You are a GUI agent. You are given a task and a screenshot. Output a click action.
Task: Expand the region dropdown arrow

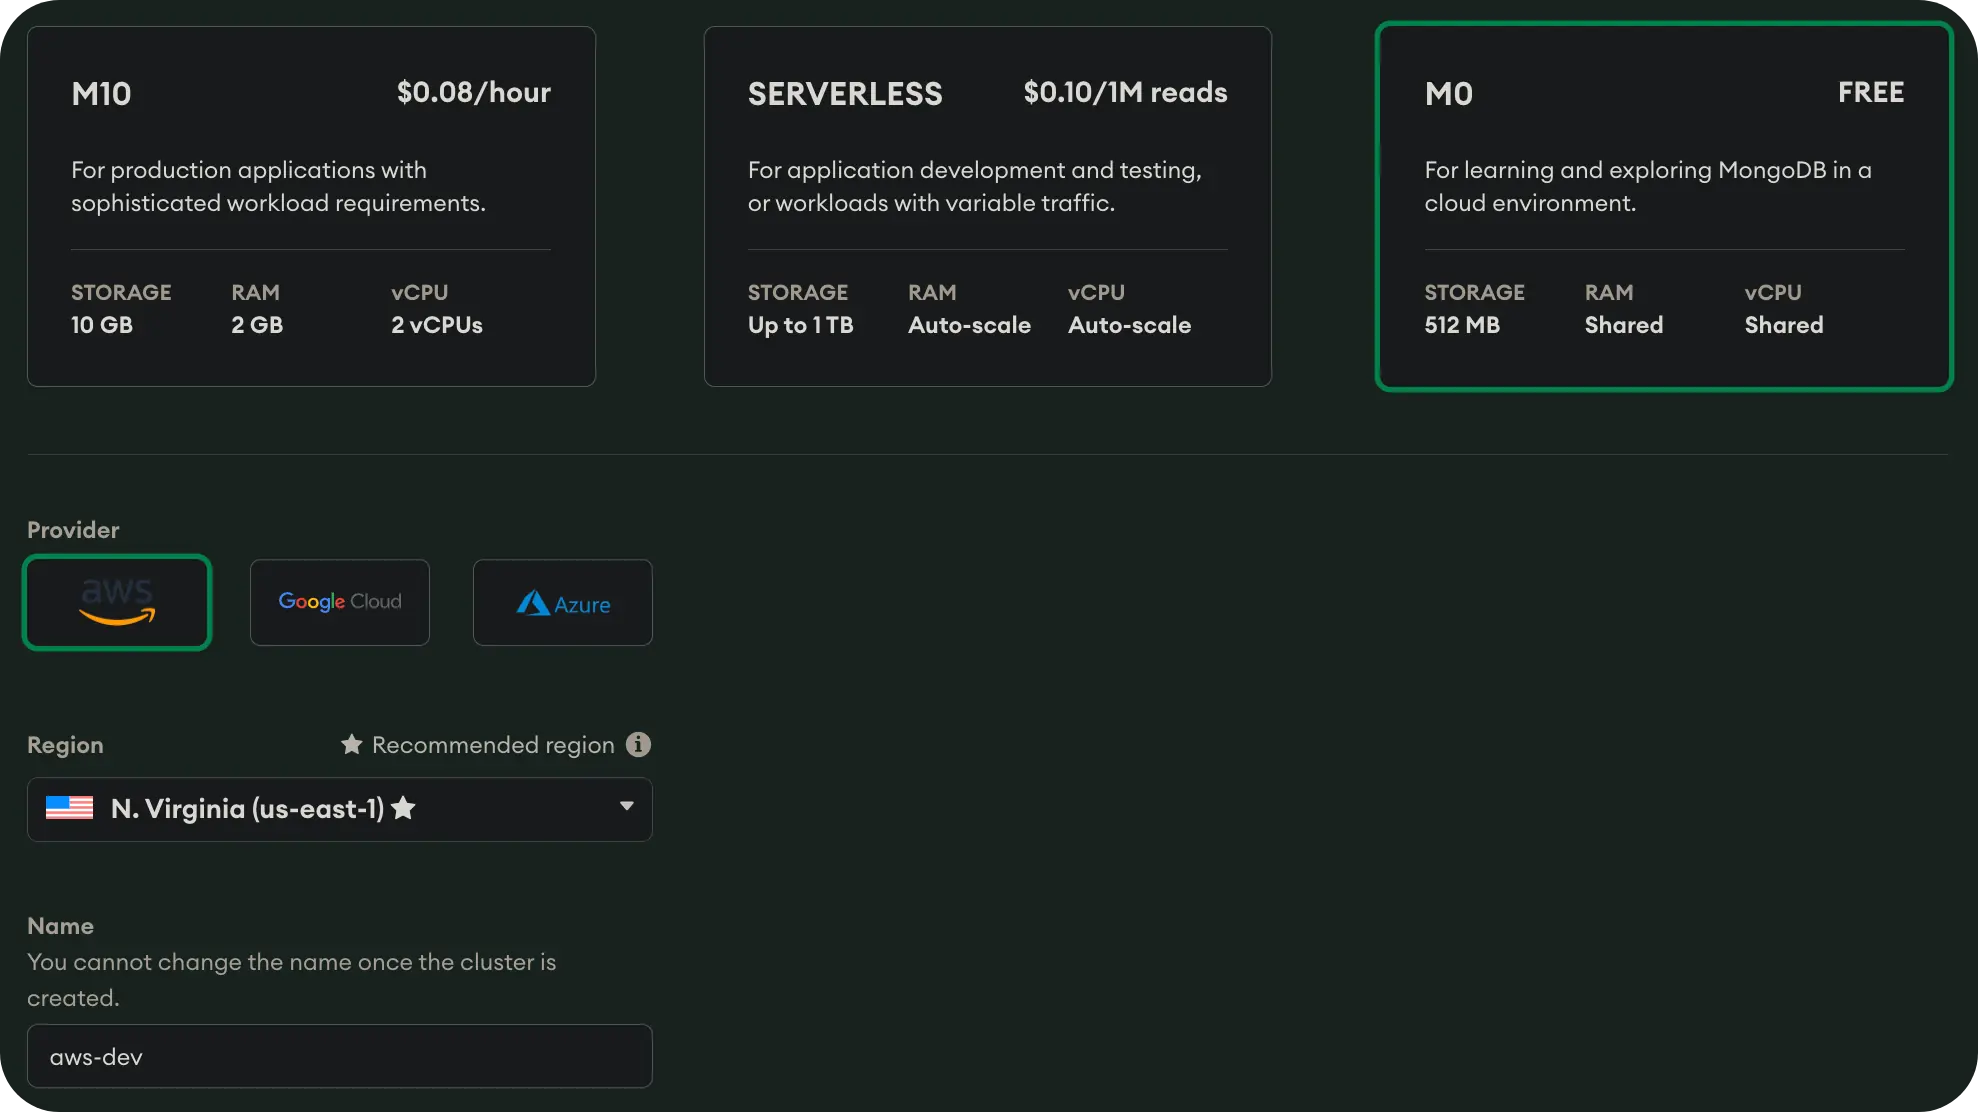[x=627, y=807]
